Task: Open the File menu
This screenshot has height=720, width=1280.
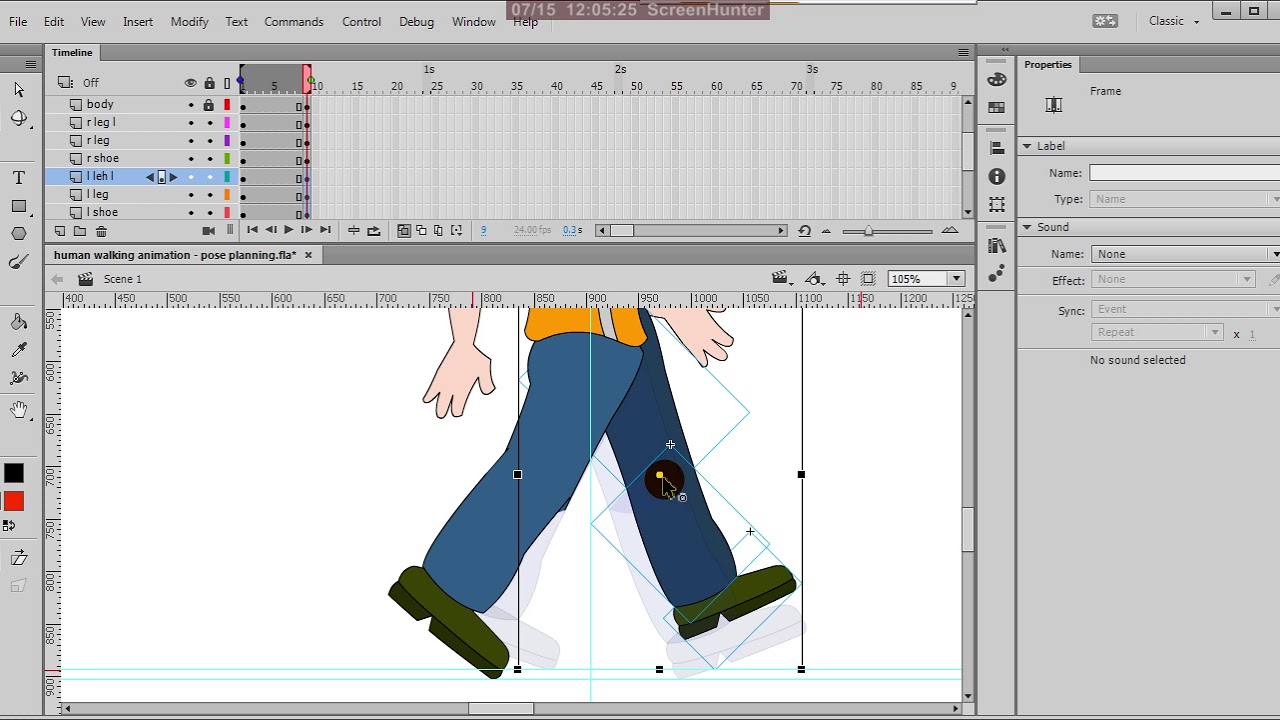Action: coord(18,21)
